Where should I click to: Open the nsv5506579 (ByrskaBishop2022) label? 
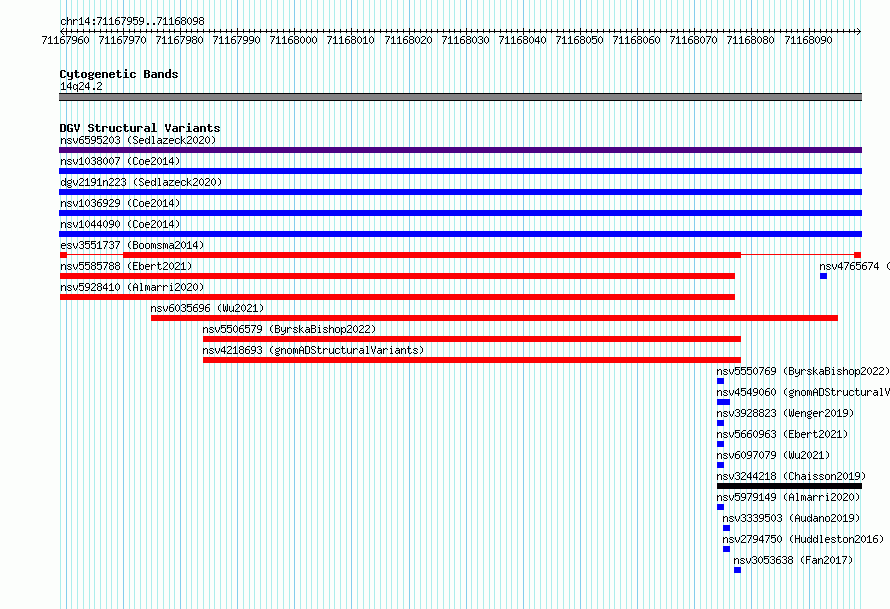point(289,329)
